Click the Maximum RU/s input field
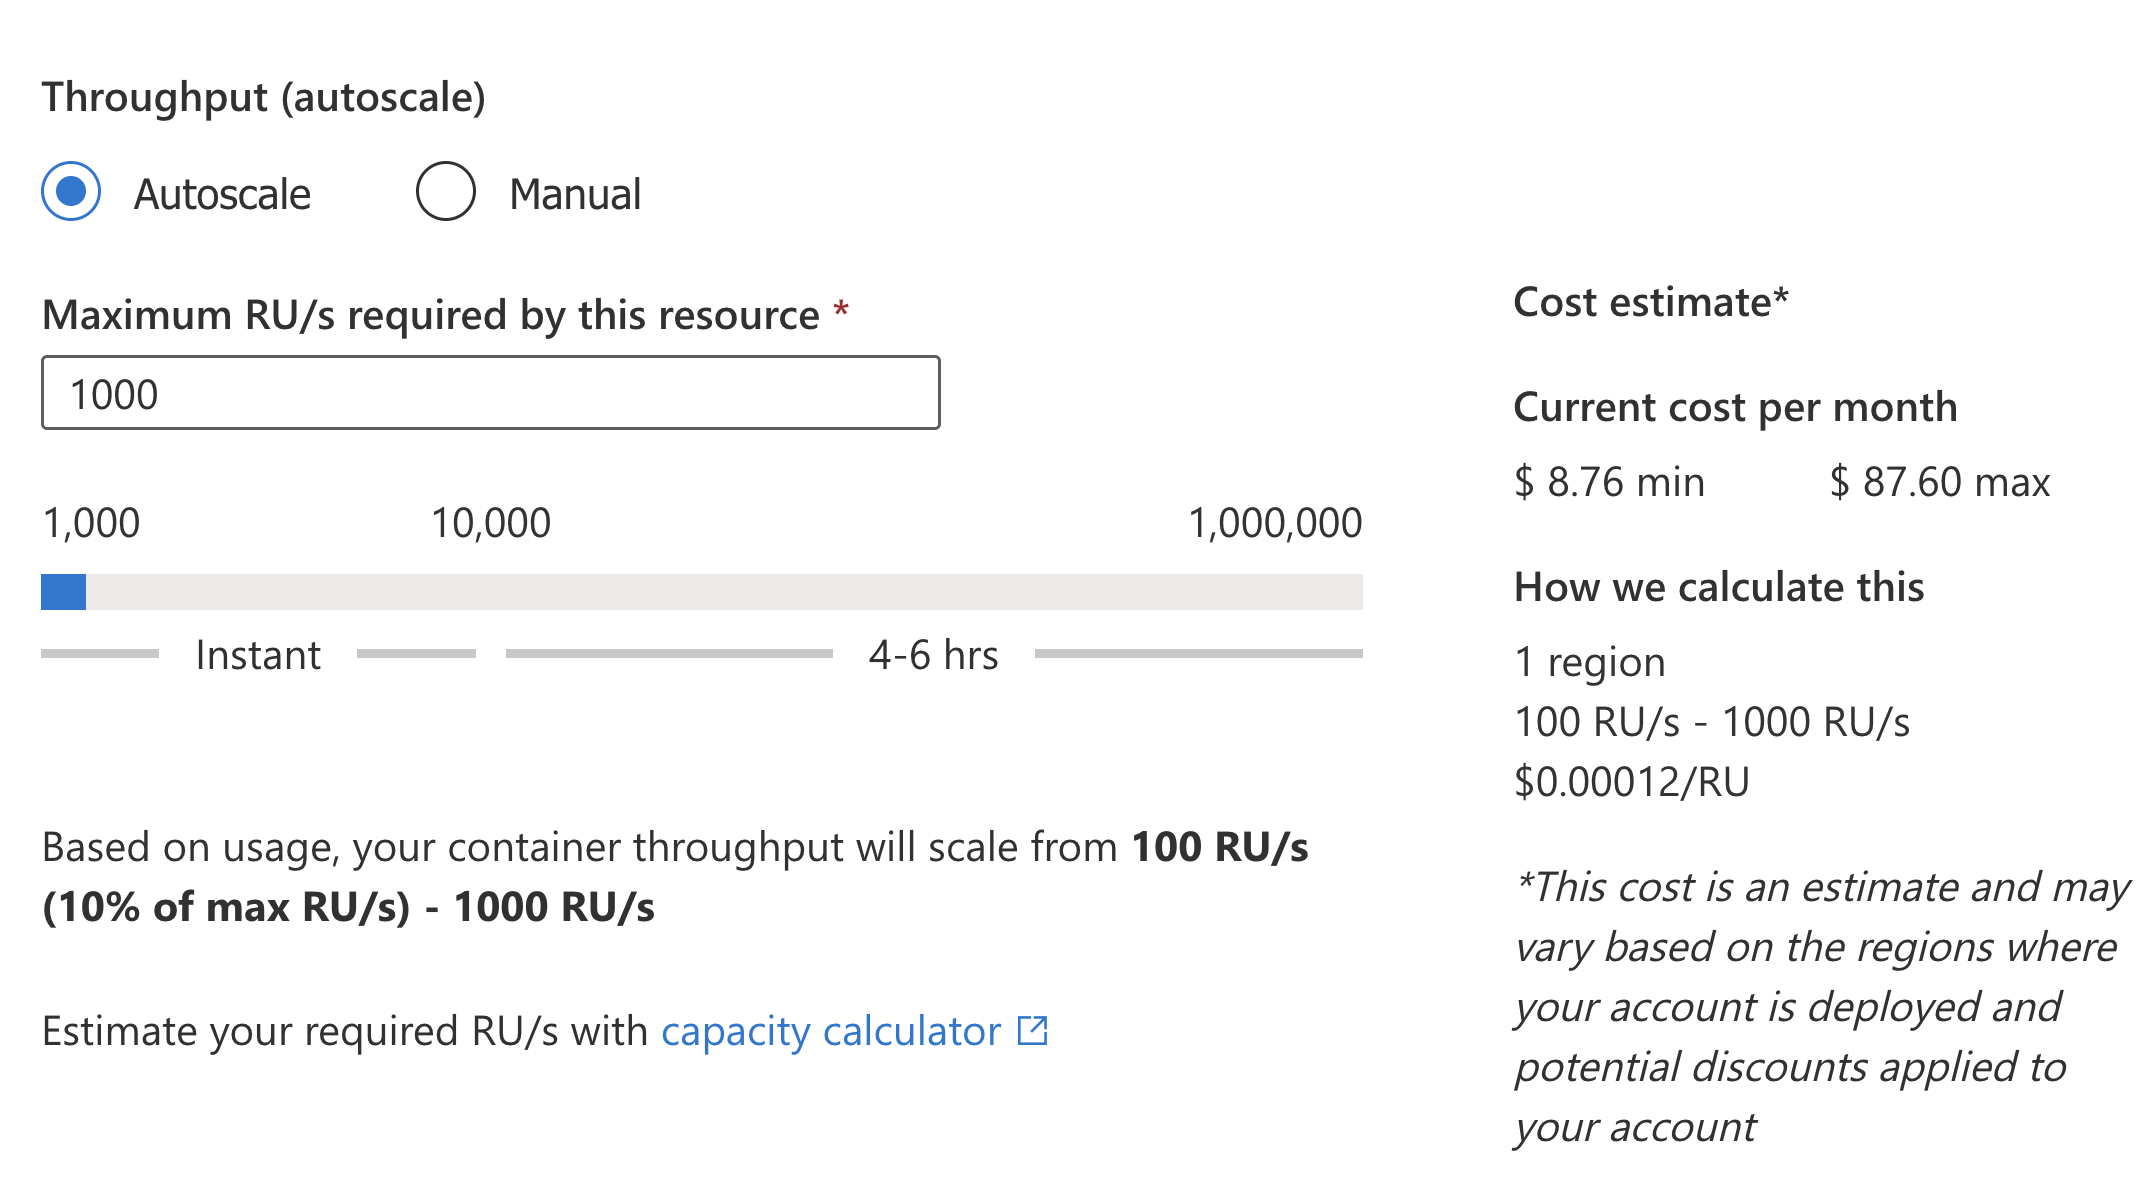The width and height of the screenshot is (2148, 1186). (x=490, y=393)
